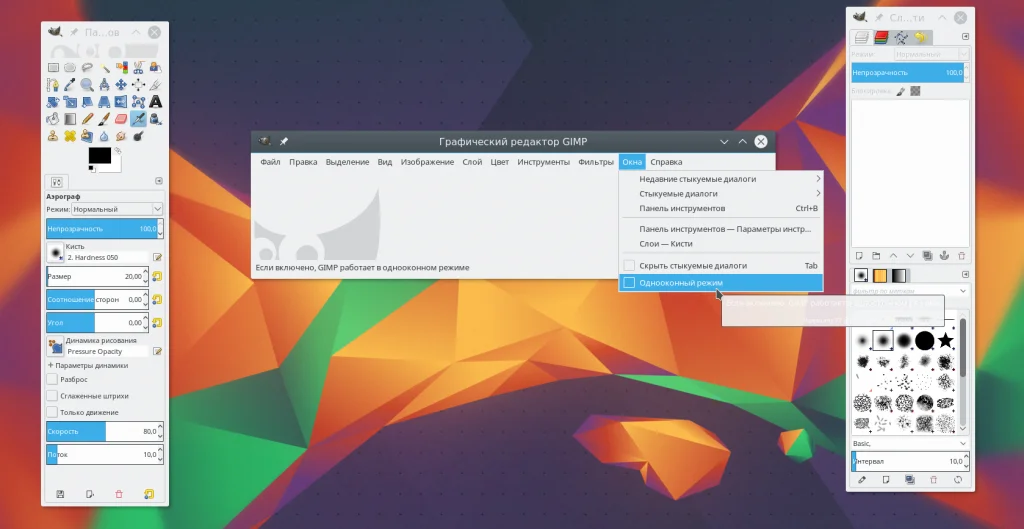The width and height of the screenshot is (1024, 529).
Task: Save tool preset button in tool options
Action: click(60, 494)
